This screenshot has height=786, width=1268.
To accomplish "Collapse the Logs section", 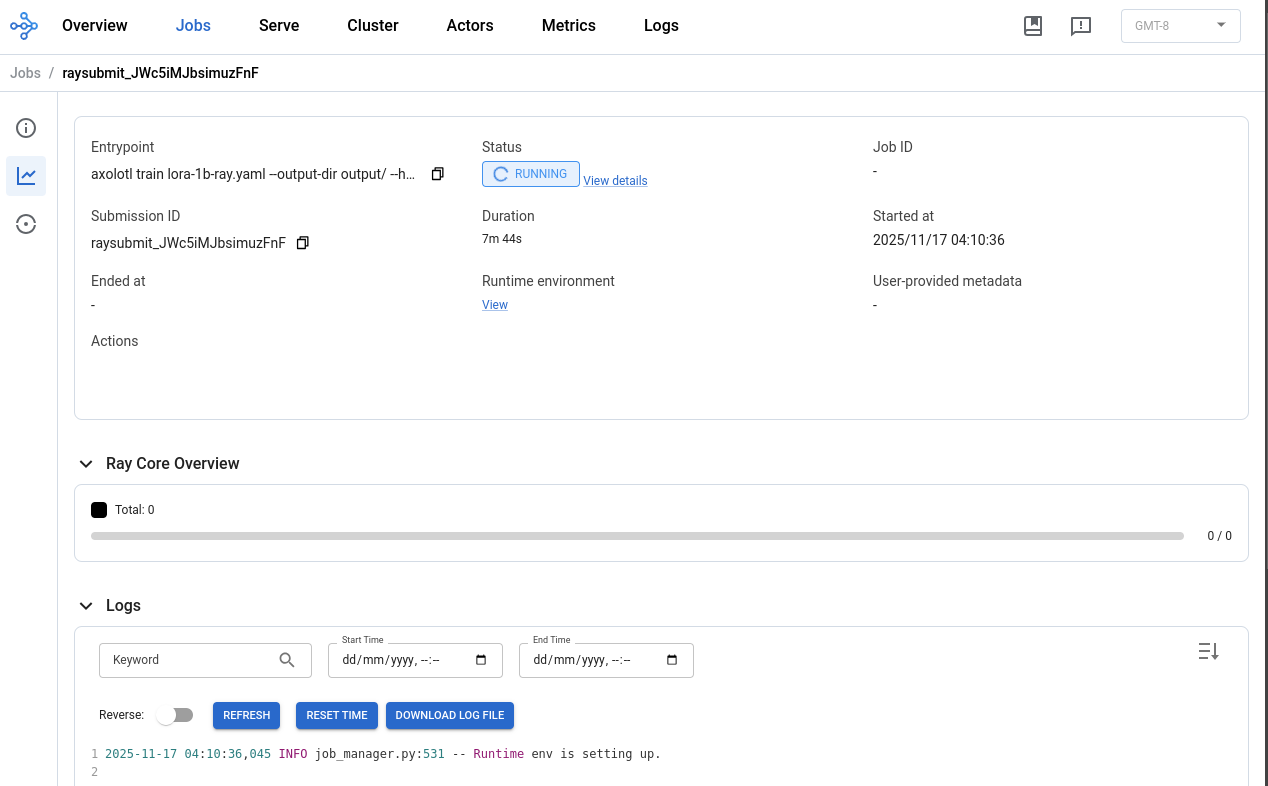I will [86, 606].
